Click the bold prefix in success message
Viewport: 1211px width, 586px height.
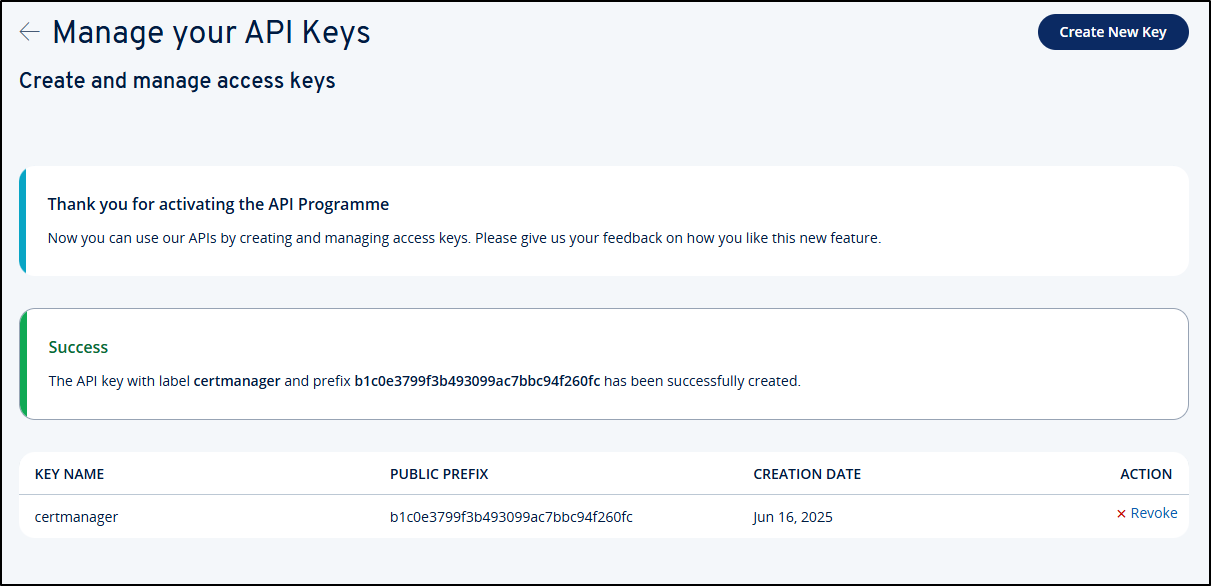(477, 381)
